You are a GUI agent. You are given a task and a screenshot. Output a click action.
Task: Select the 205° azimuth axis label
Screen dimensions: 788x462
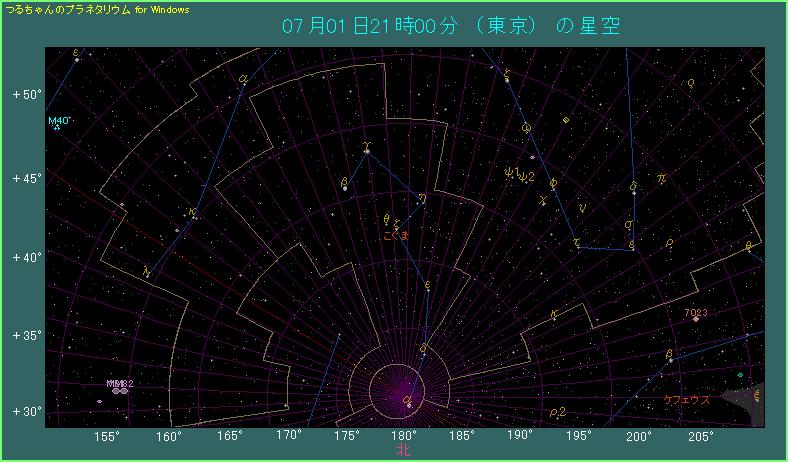(x=699, y=436)
